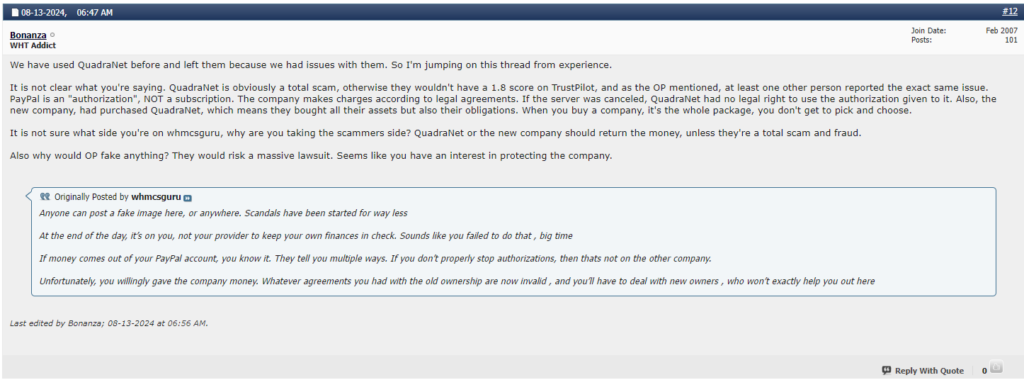Screen dimensions: 1024x380
Task: Click the Join Date label
Action: tap(929, 31)
